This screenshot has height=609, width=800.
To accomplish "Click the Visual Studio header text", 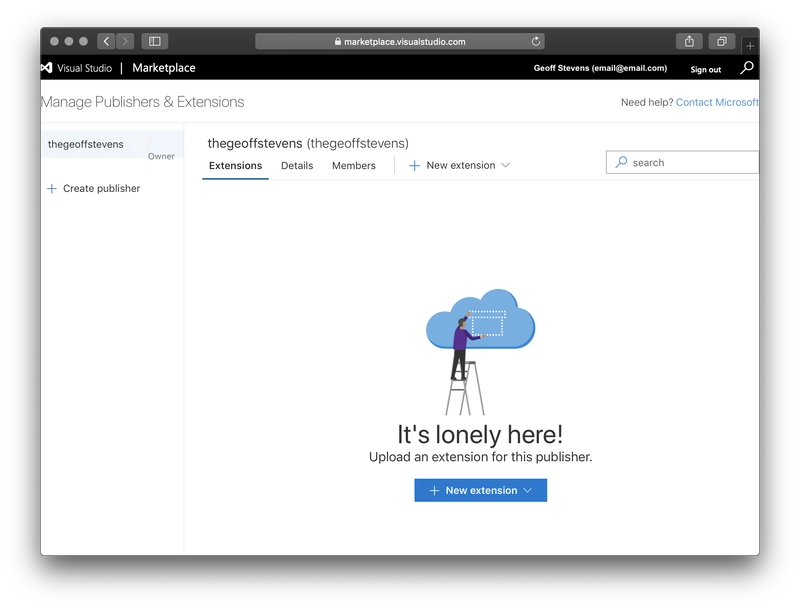I will click(84, 68).
